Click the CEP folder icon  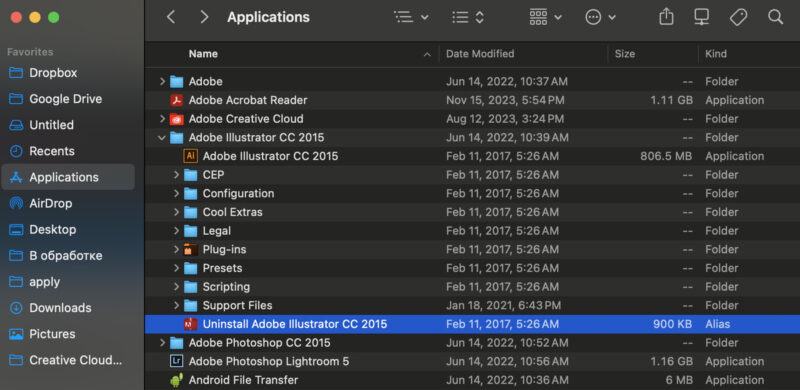(190, 175)
